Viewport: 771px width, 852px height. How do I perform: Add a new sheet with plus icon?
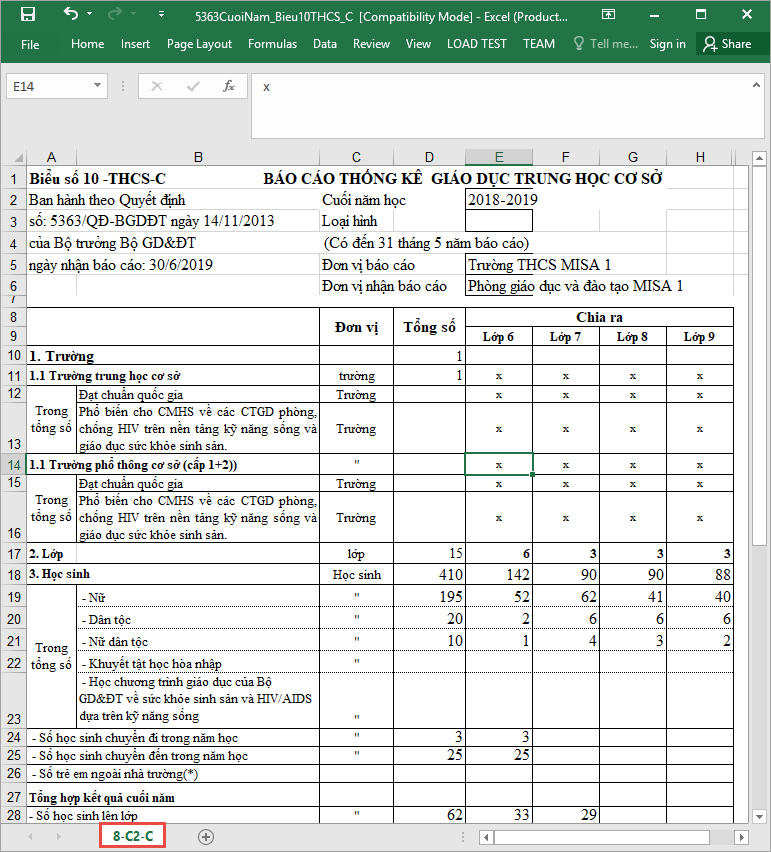point(205,837)
